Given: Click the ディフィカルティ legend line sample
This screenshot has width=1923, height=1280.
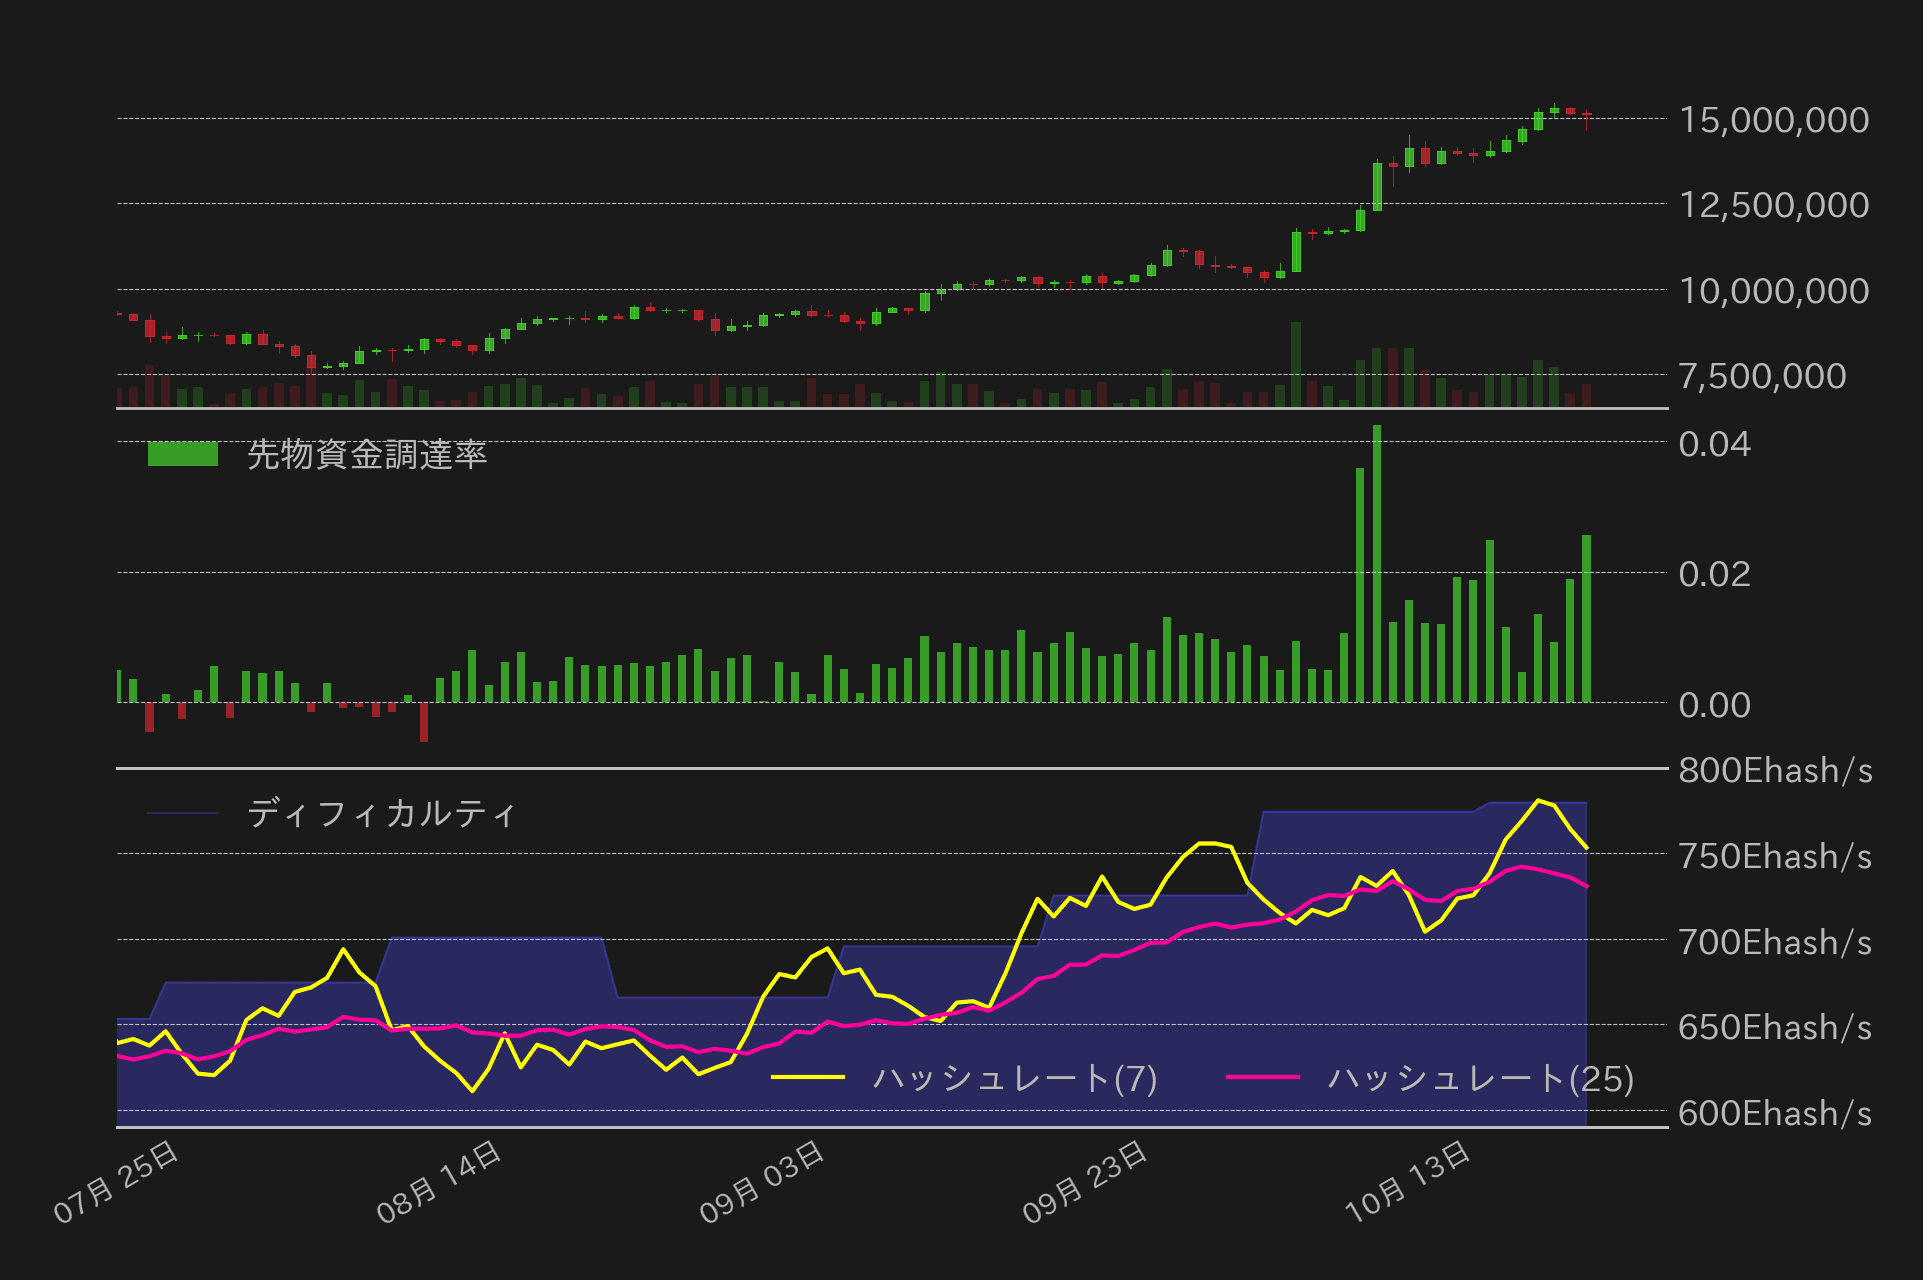Looking at the screenshot, I should (x=183, y=814).
